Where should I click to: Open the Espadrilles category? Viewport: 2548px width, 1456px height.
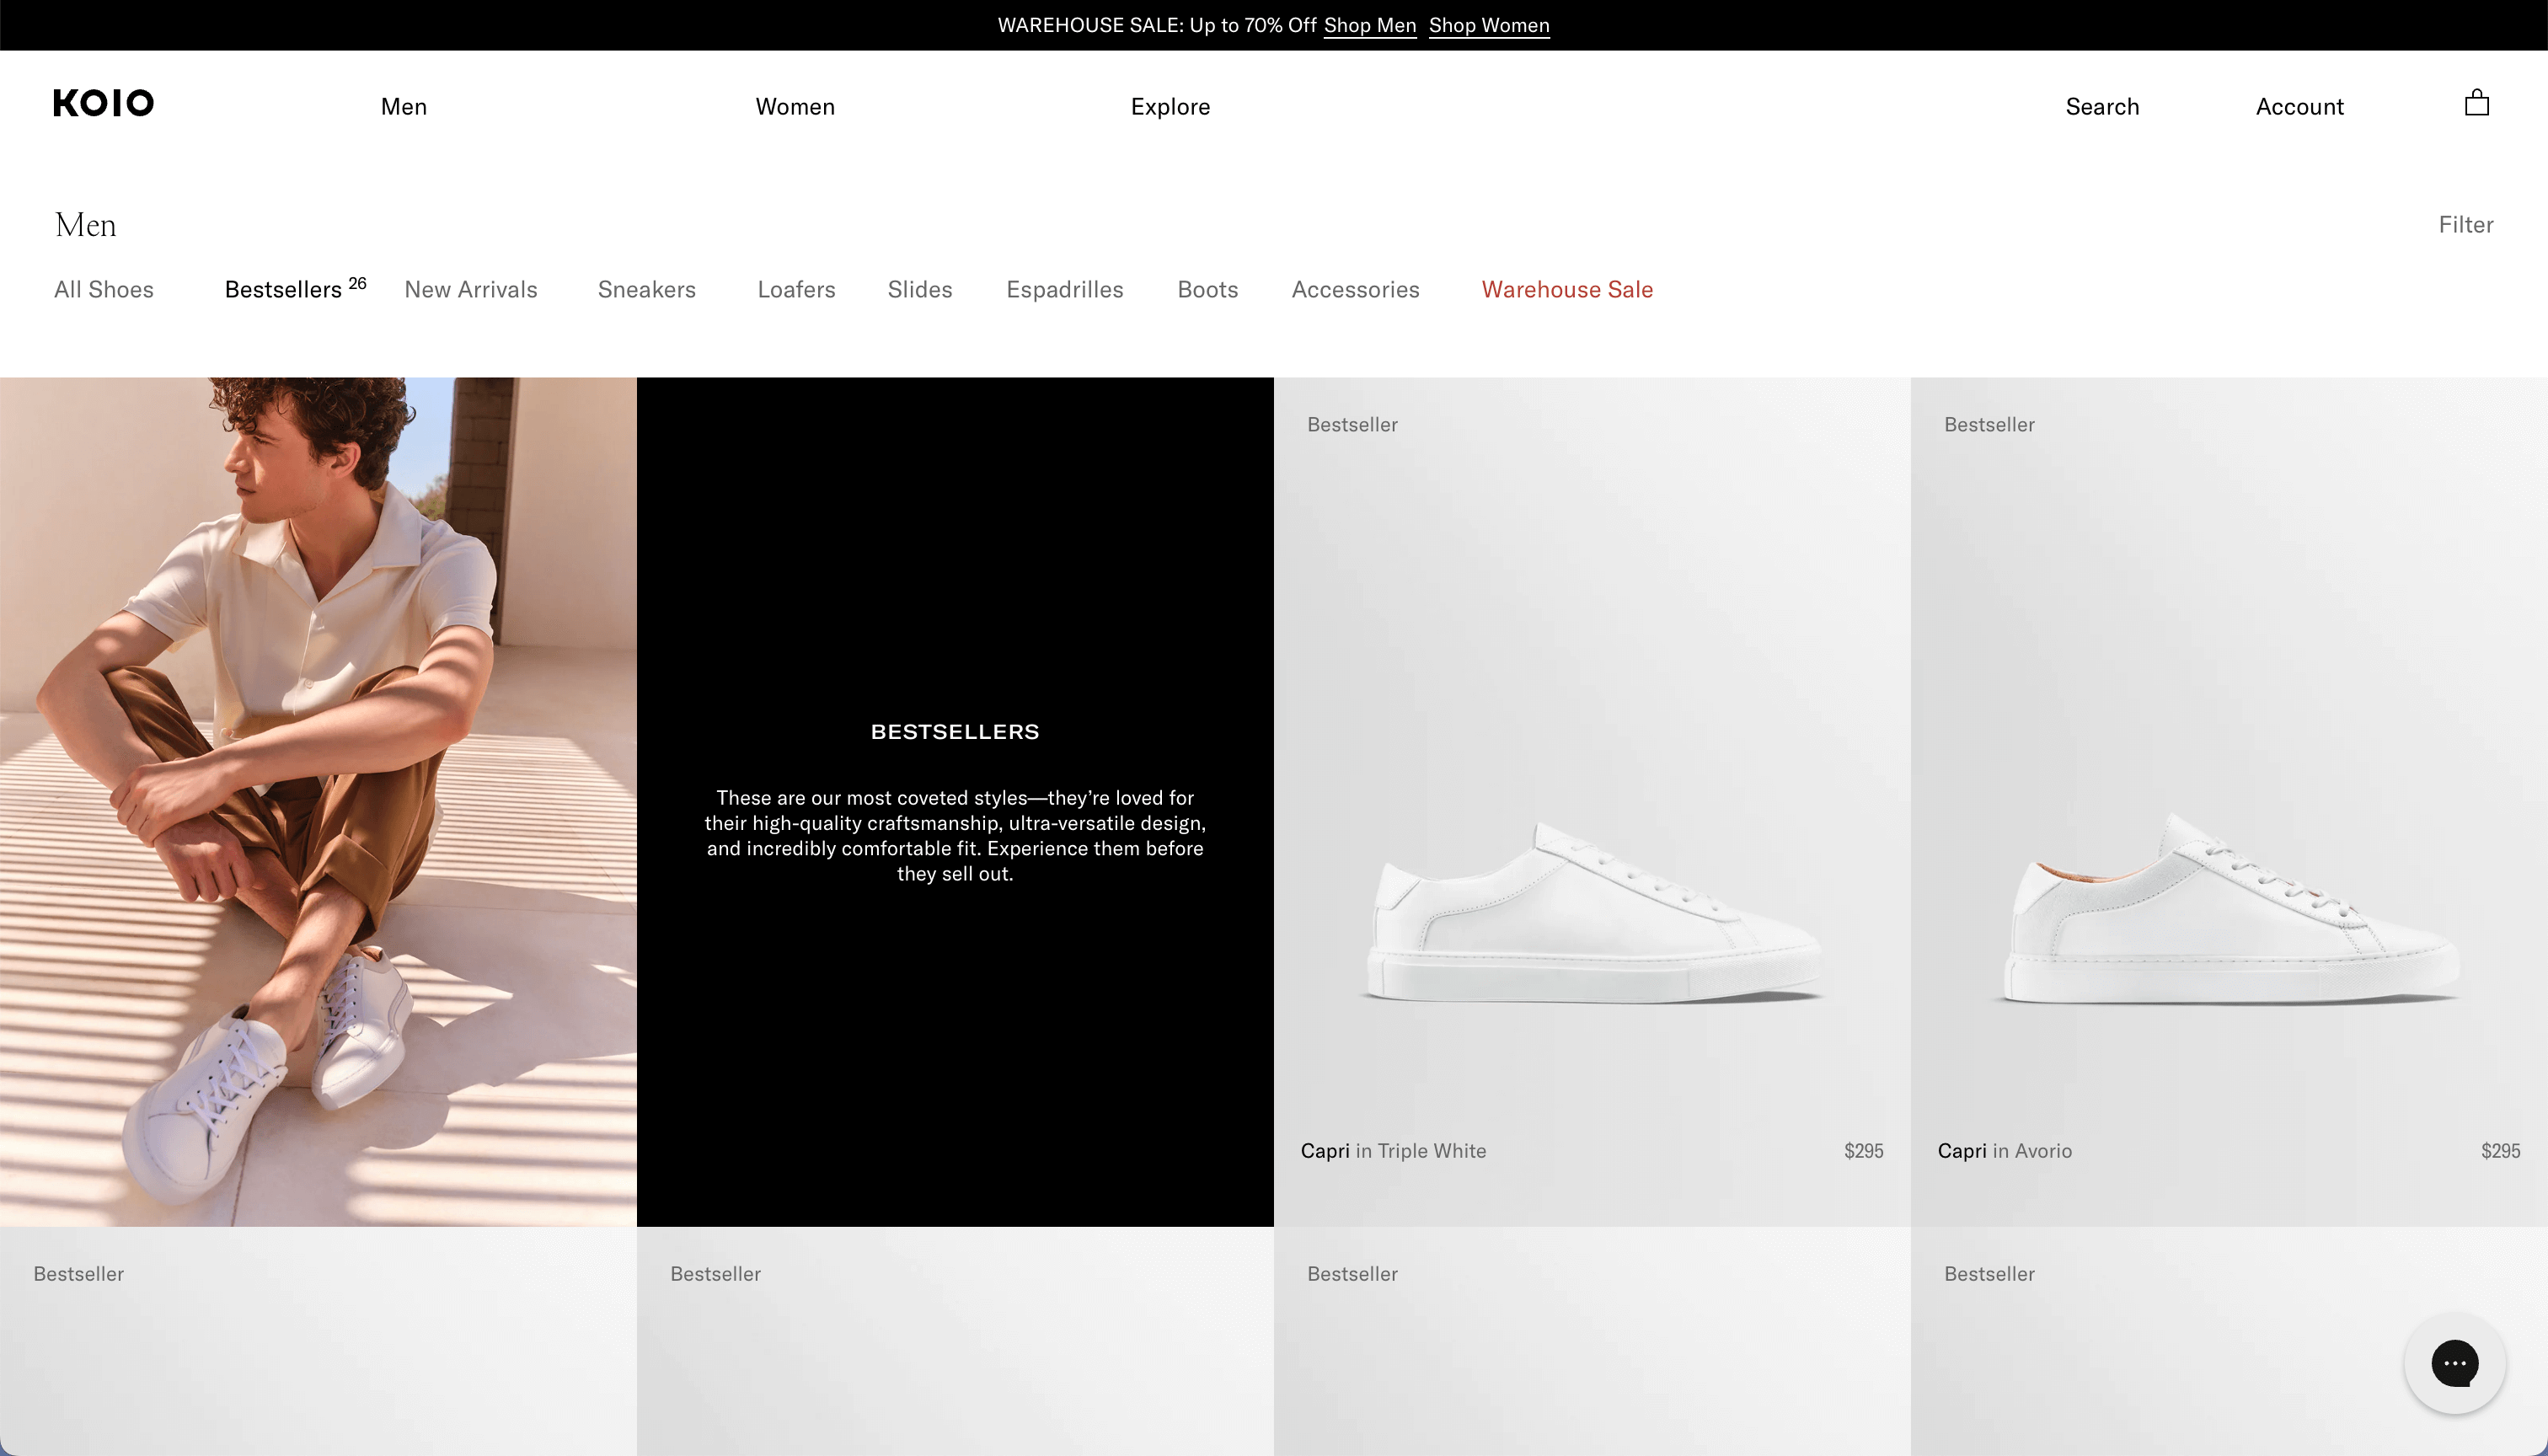click(x=1065, y=290)
